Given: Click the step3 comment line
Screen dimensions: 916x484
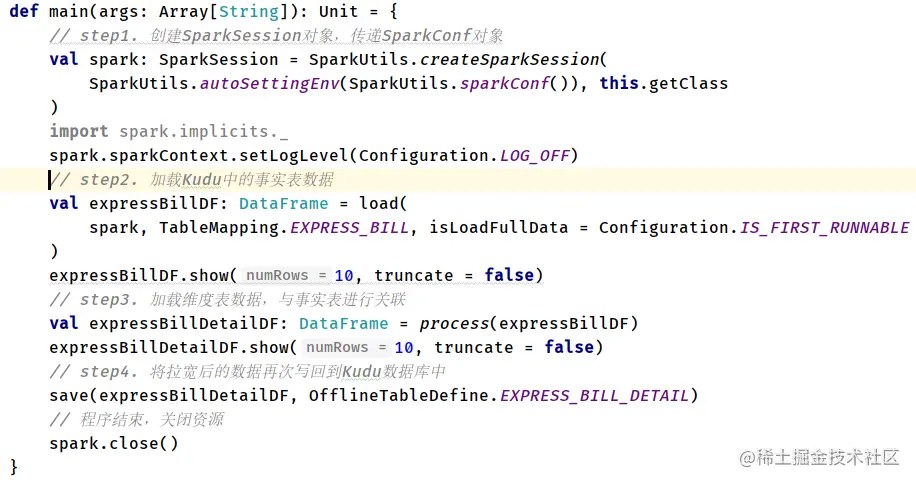Looking at the screenshot, I should 227,300.
